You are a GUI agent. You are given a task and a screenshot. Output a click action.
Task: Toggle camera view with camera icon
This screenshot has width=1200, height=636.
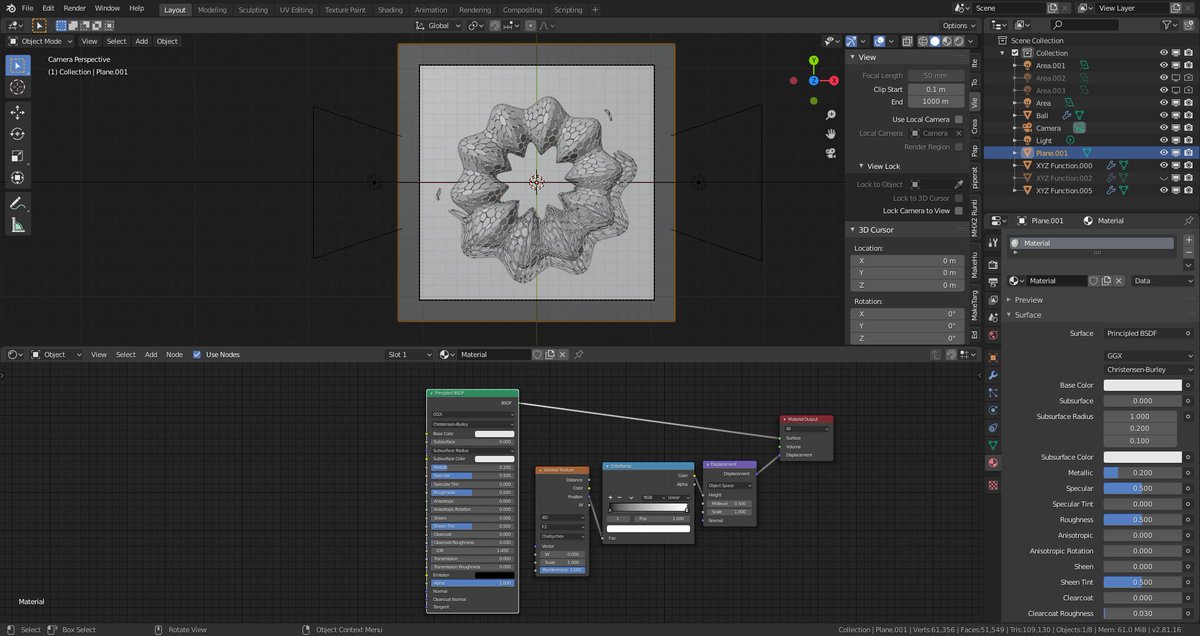830,153
